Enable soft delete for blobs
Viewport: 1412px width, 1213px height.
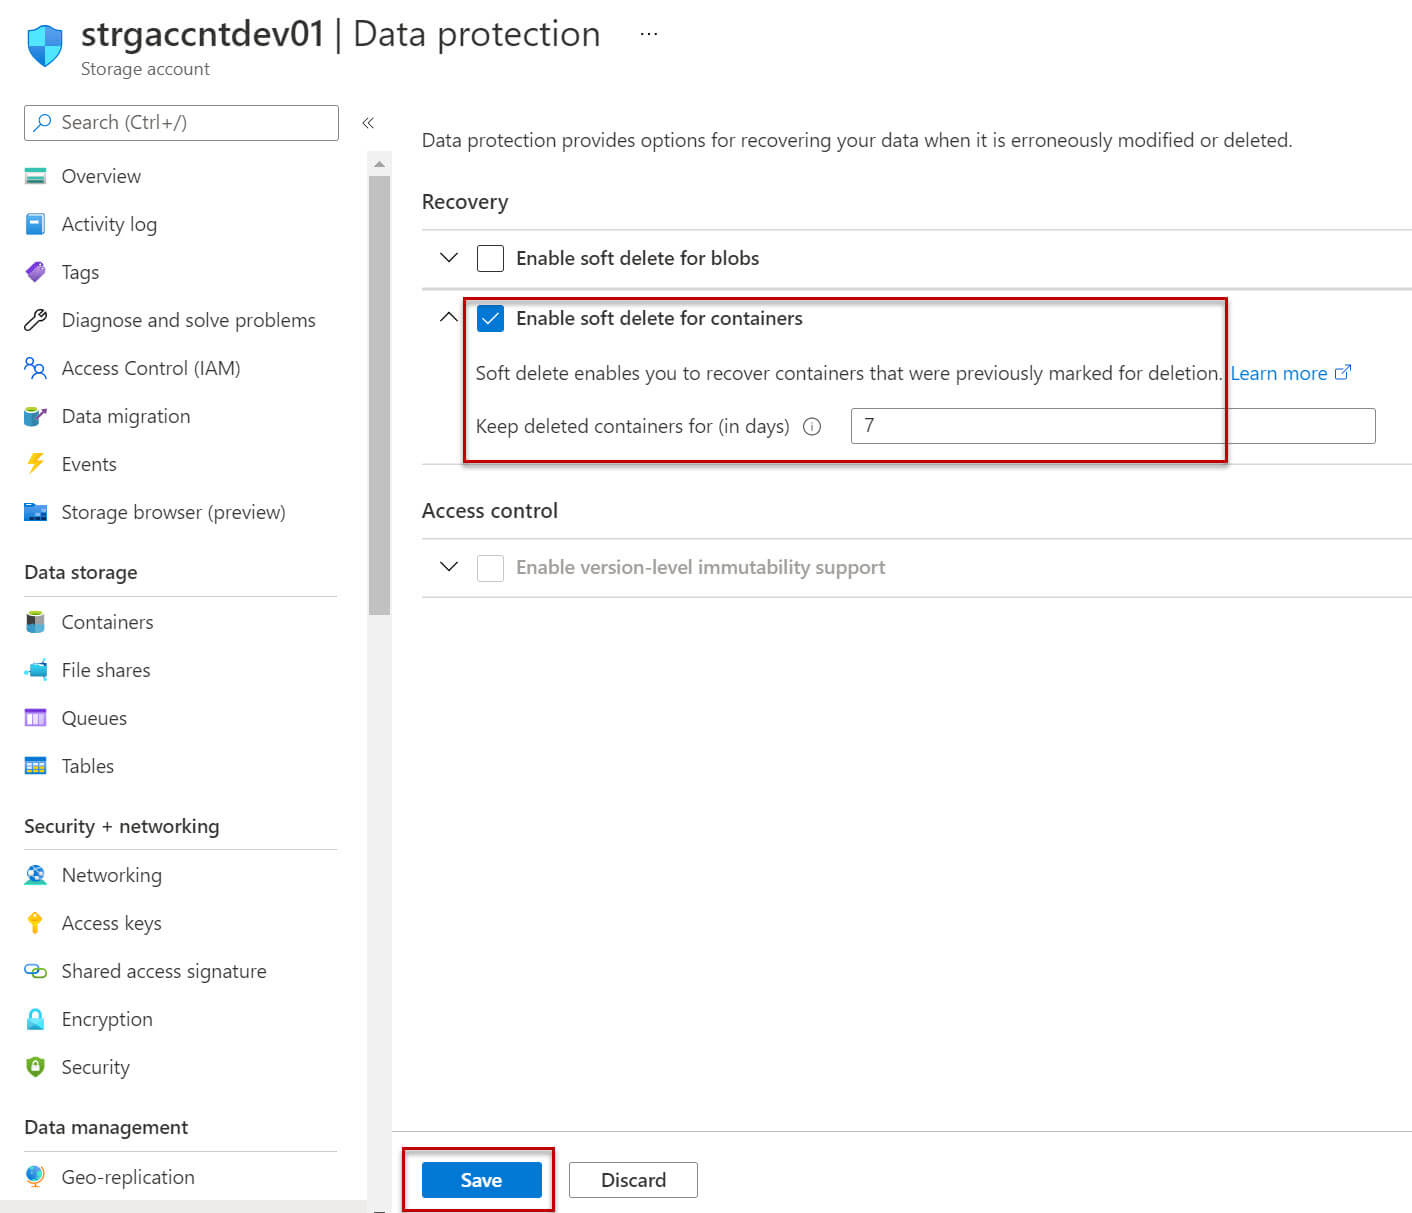coord(490,258)
